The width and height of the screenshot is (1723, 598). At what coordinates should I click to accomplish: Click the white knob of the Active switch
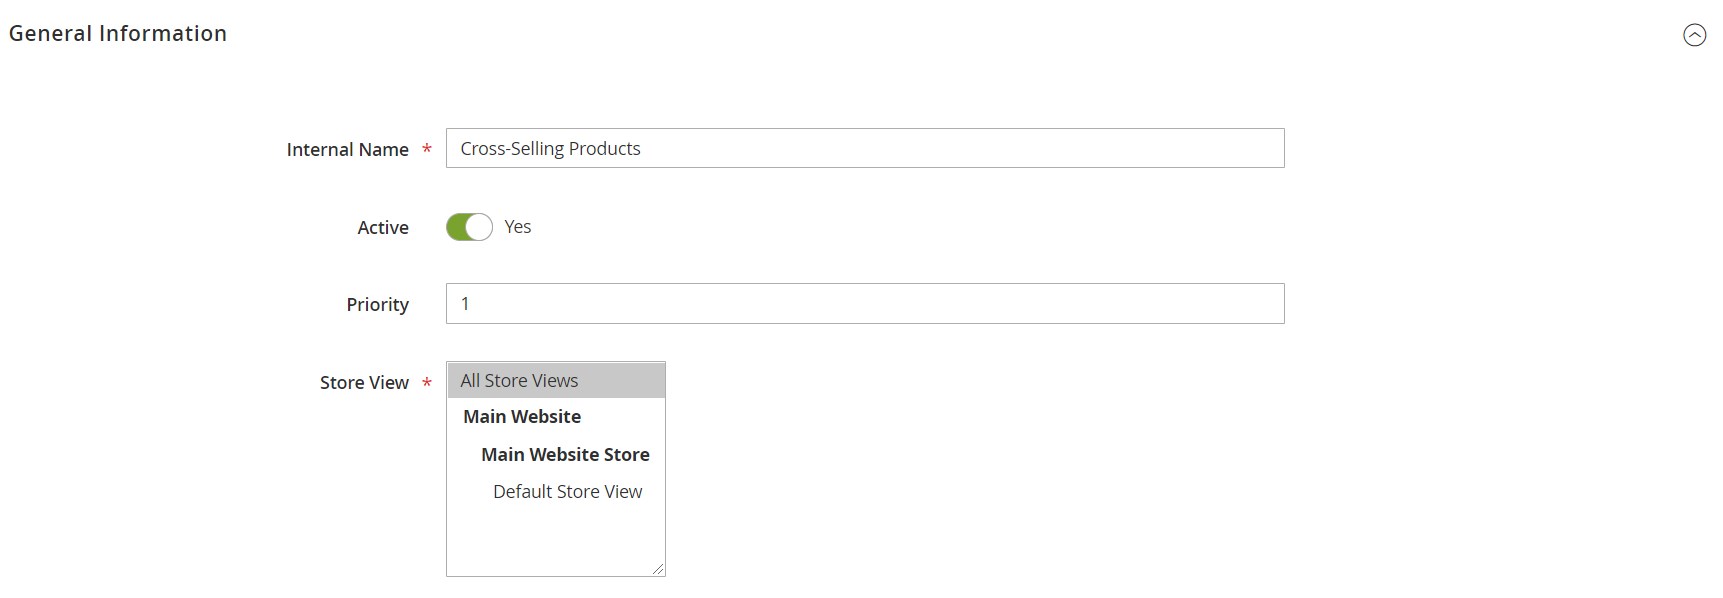pos(479,227)
